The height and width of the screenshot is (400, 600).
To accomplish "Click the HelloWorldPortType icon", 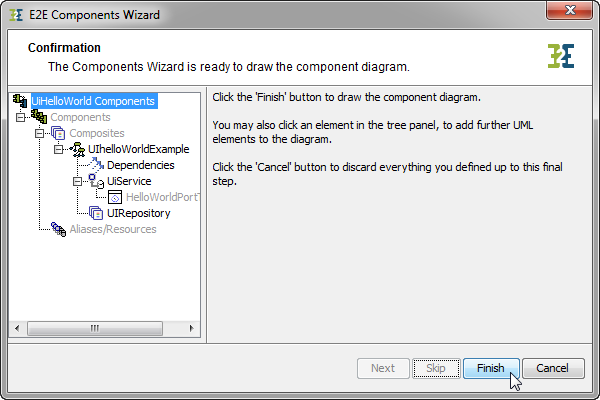I will pyautogui.click(x=115, y=197).
